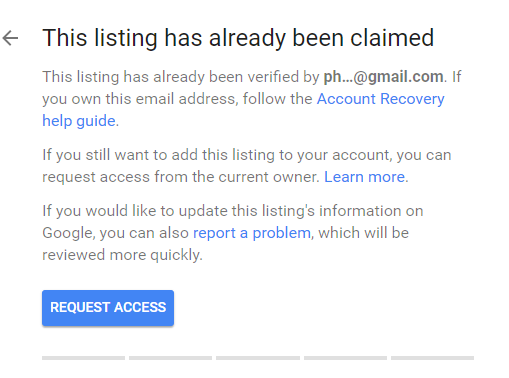Screen dimensions: 509x378
Task: Click the 'If you still want to add' paragraph
Action: (247, 166)
